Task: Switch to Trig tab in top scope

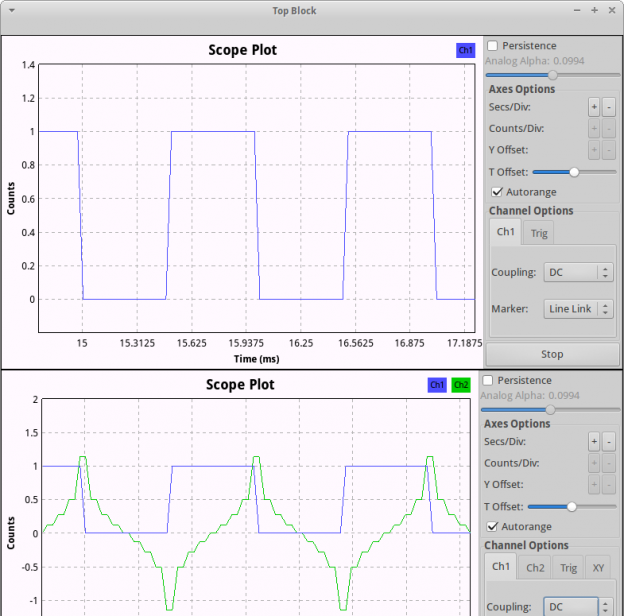Action: pyautogui.click(x=539, y=234)
